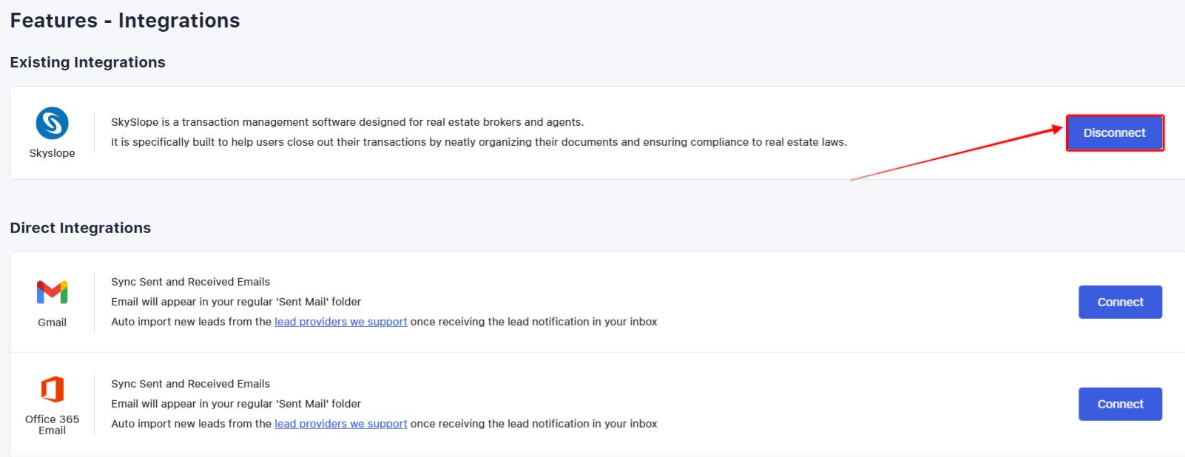Click the 'It is specifically built to help users' line

[x=479, y=142]
